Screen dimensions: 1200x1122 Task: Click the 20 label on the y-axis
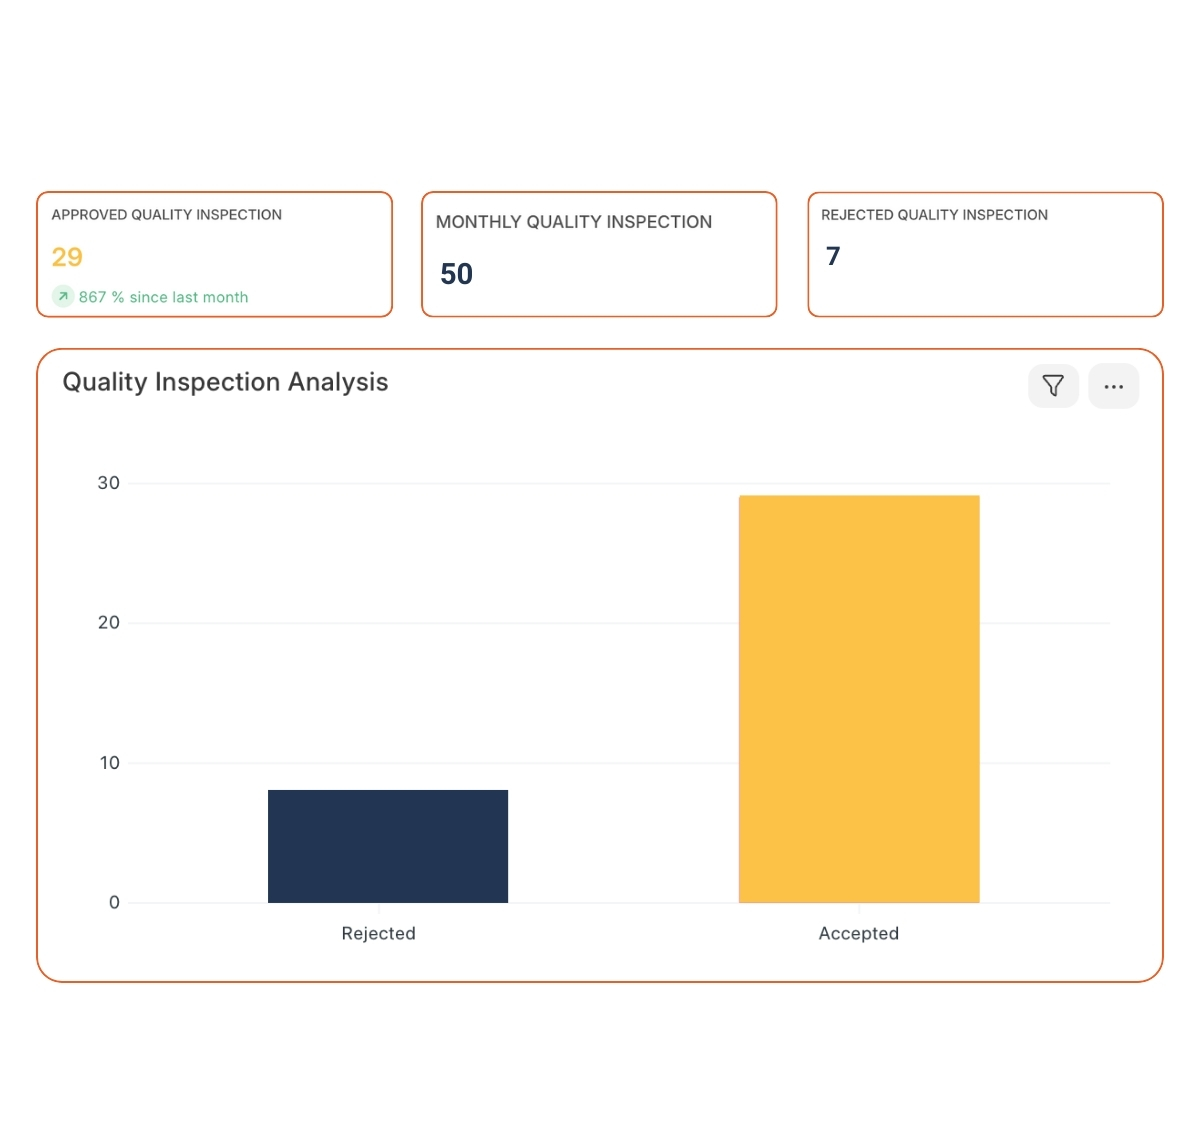point(108,623)
